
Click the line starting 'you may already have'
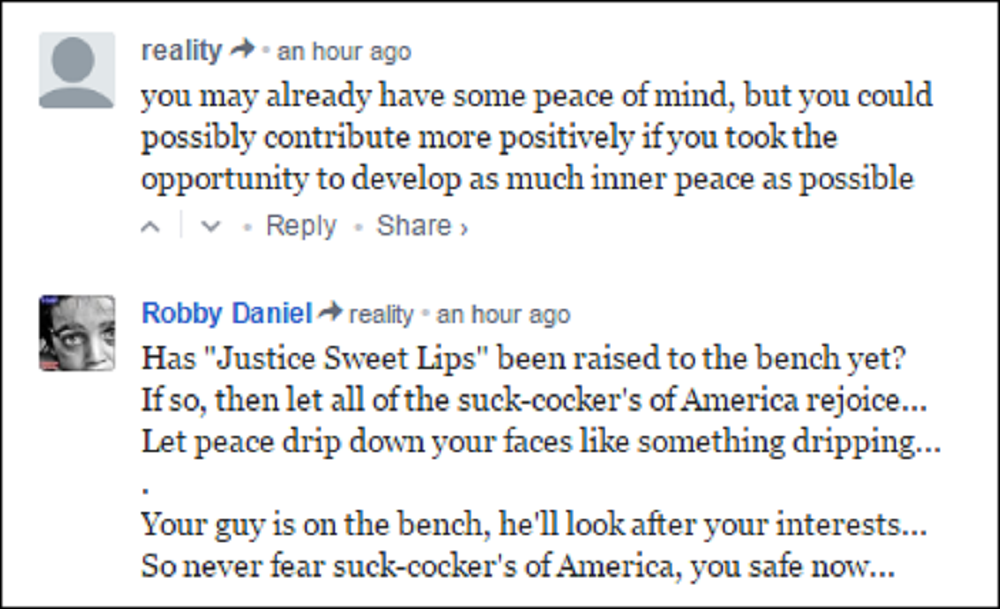pyautogui.click(x=536, y=96)
